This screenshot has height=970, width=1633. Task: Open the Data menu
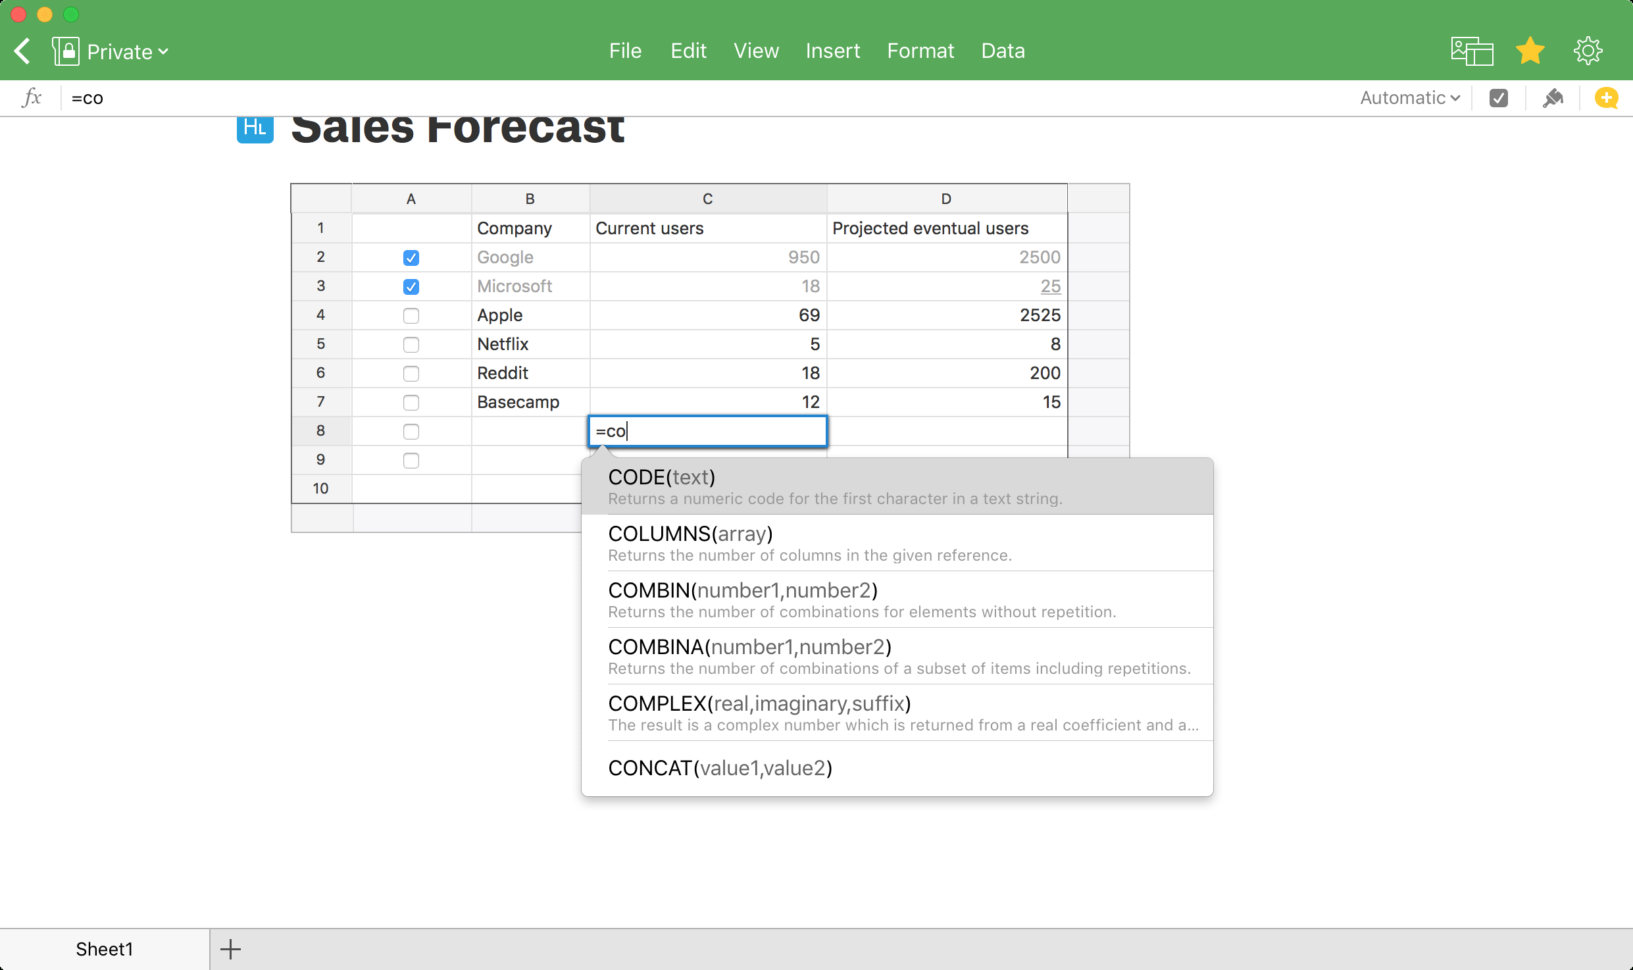tap(1002, 50)
